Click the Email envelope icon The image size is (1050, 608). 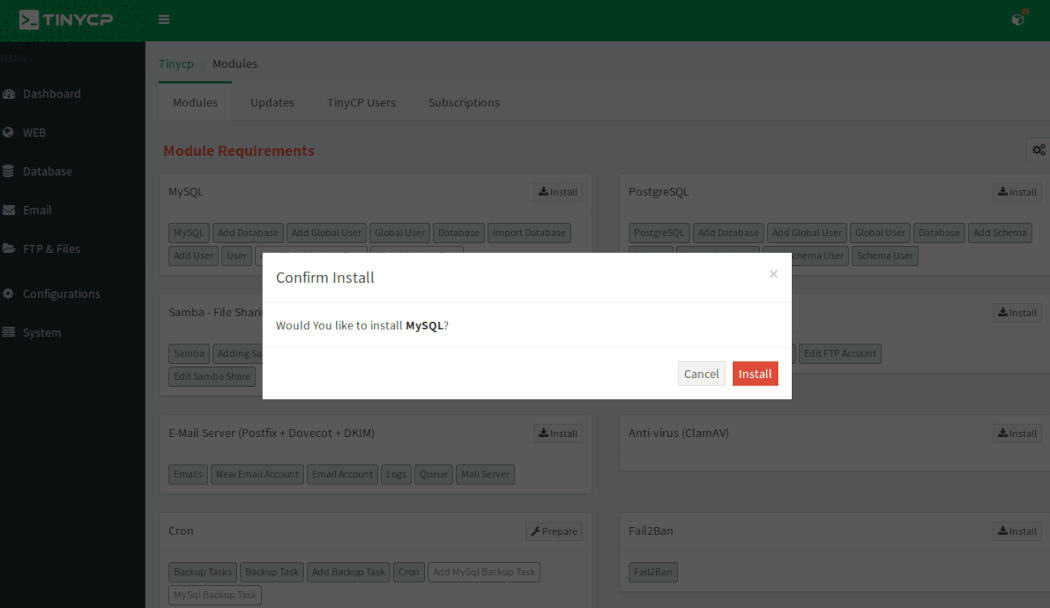pyautogui.click(x=9, y=210)
